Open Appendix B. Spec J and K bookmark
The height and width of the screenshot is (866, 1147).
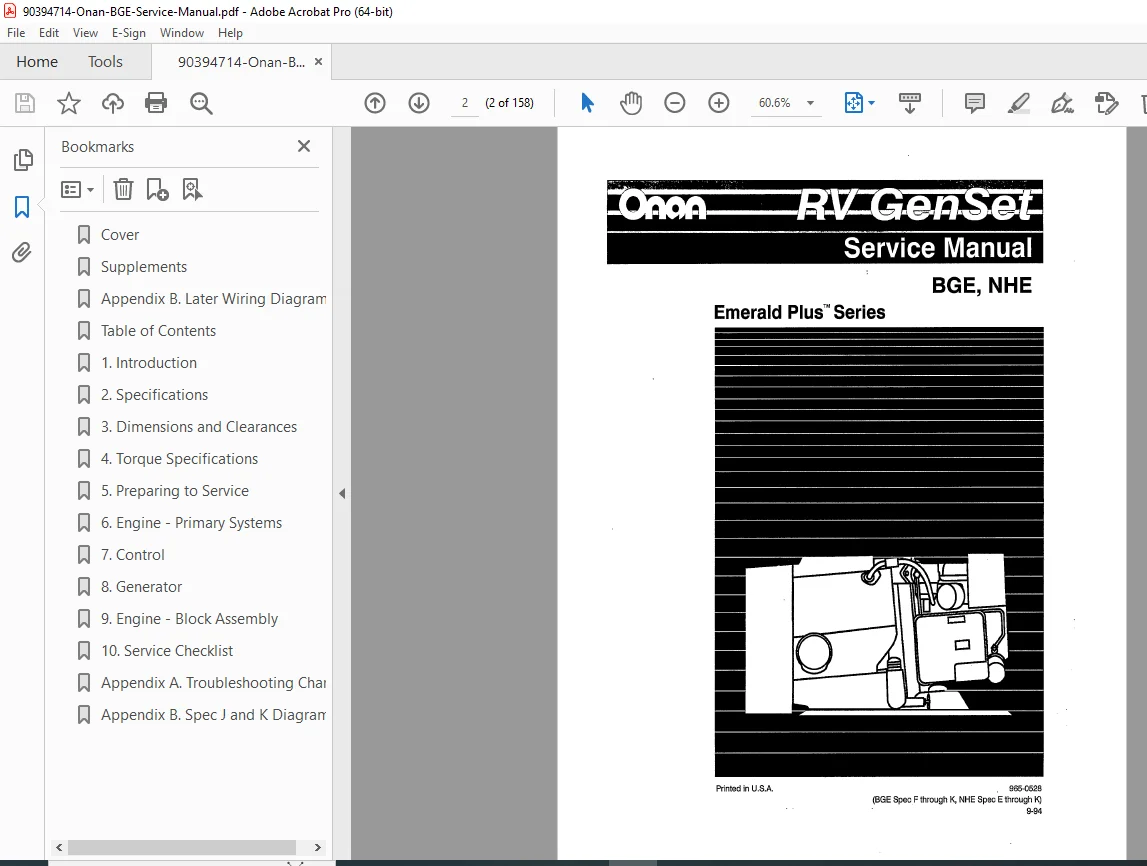click(214, 715)
